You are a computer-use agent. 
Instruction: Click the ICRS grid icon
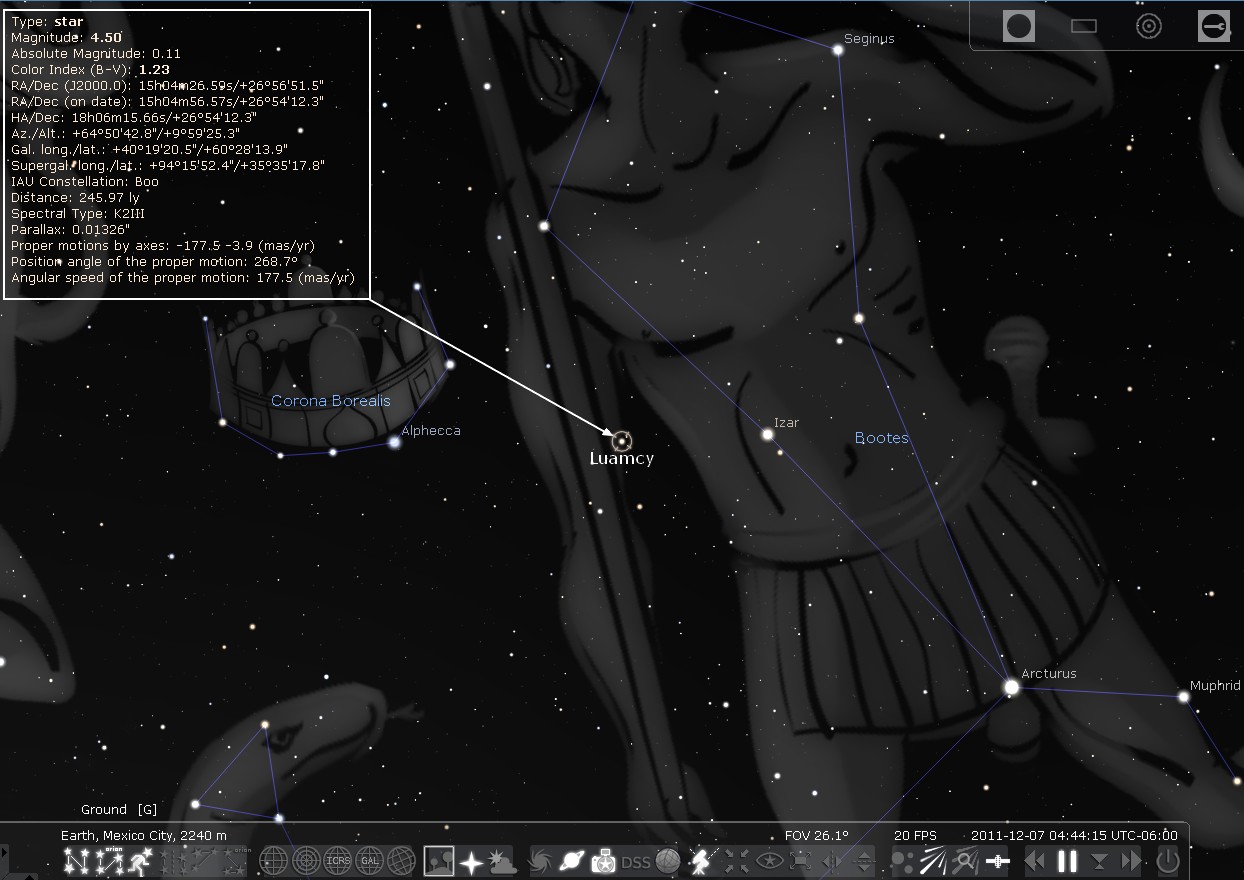click(338, 860)
